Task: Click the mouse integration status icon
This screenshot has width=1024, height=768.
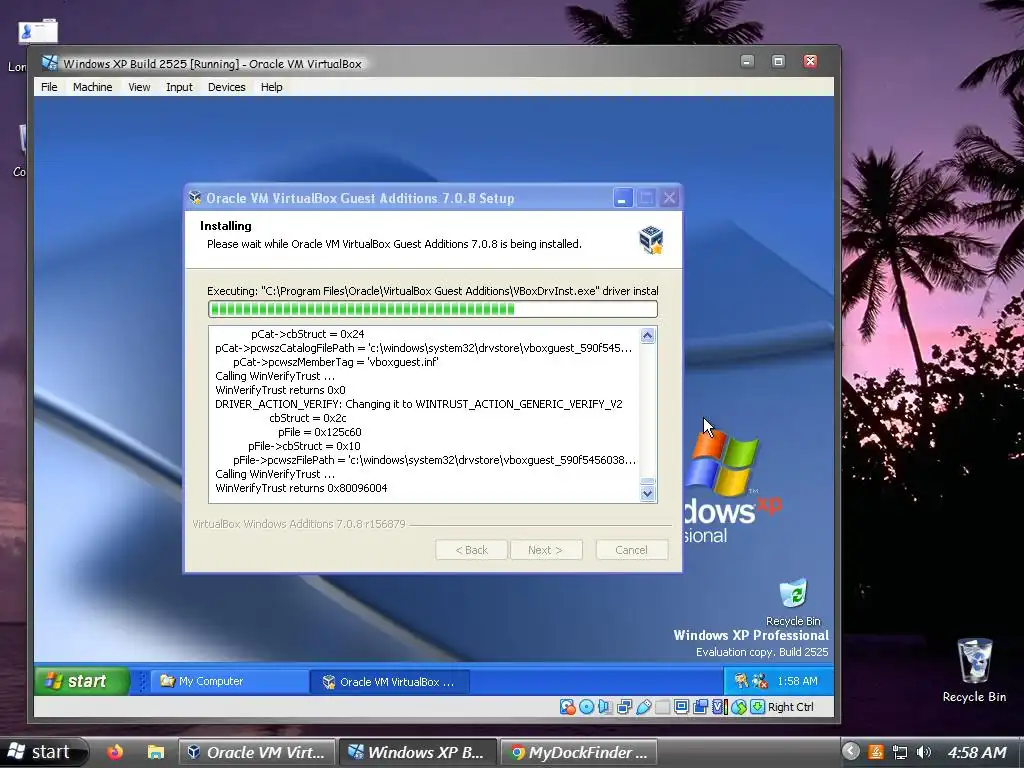Action: [739, 707]
